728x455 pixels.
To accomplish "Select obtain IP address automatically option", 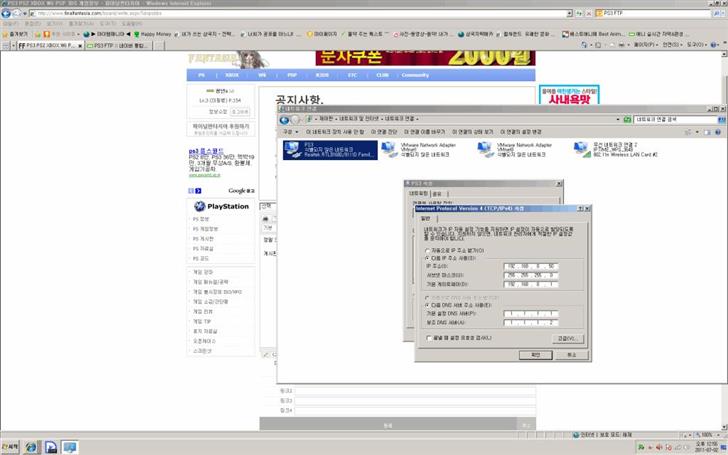I will pos(426,250).
